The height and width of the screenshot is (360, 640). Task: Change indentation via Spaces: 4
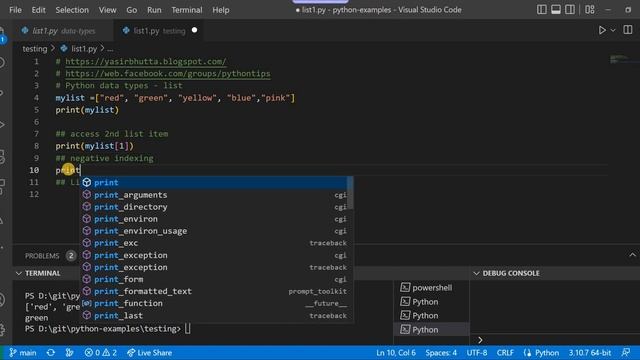441,353
